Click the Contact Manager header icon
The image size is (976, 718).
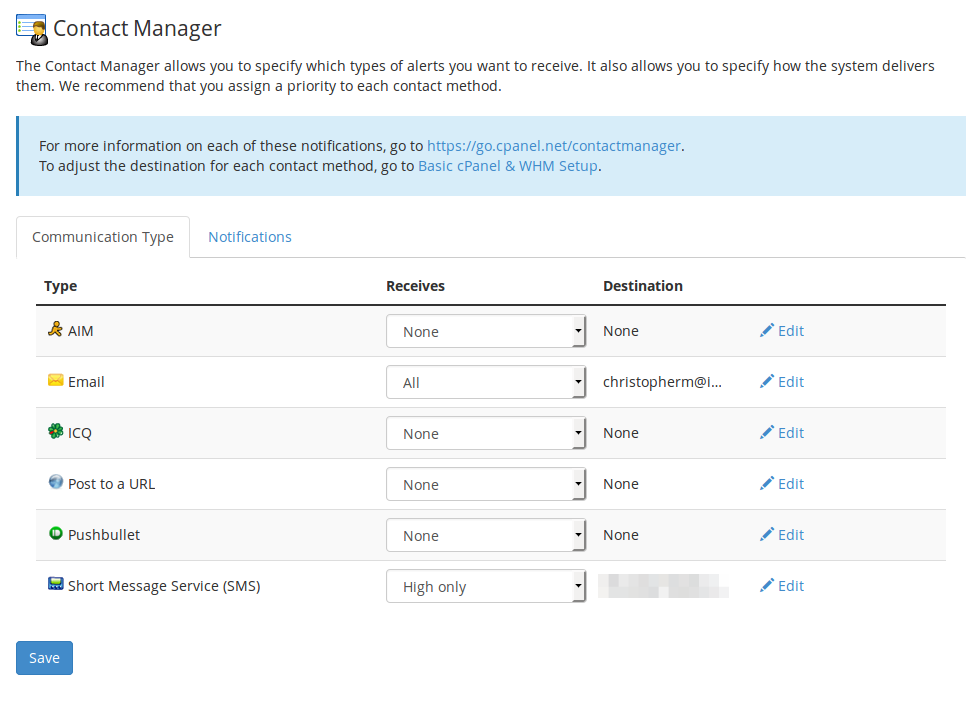[x=32, y=29]
